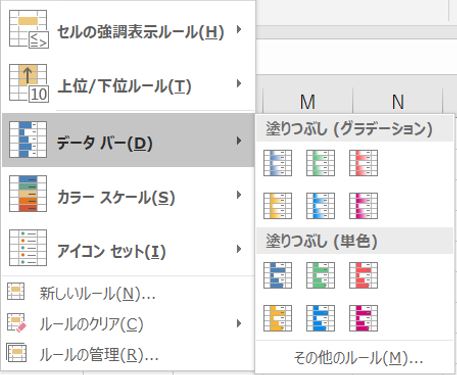Expand arrow beside ルールのクリア
The width and height of the screenshot is (457, 375).
tap(239, 323)
